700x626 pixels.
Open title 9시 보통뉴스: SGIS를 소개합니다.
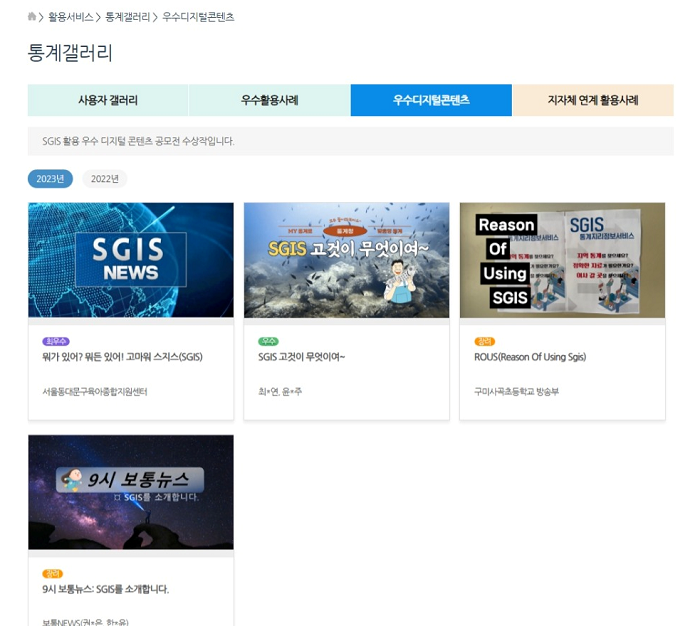106,589
